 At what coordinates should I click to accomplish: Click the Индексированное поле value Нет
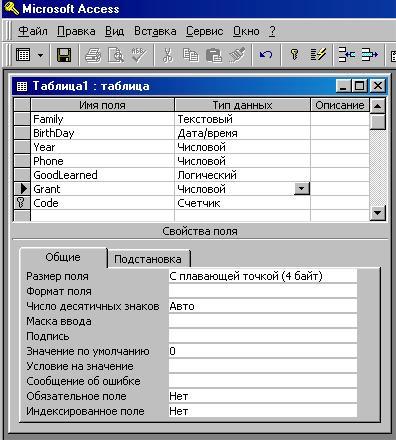pos(263,411)
